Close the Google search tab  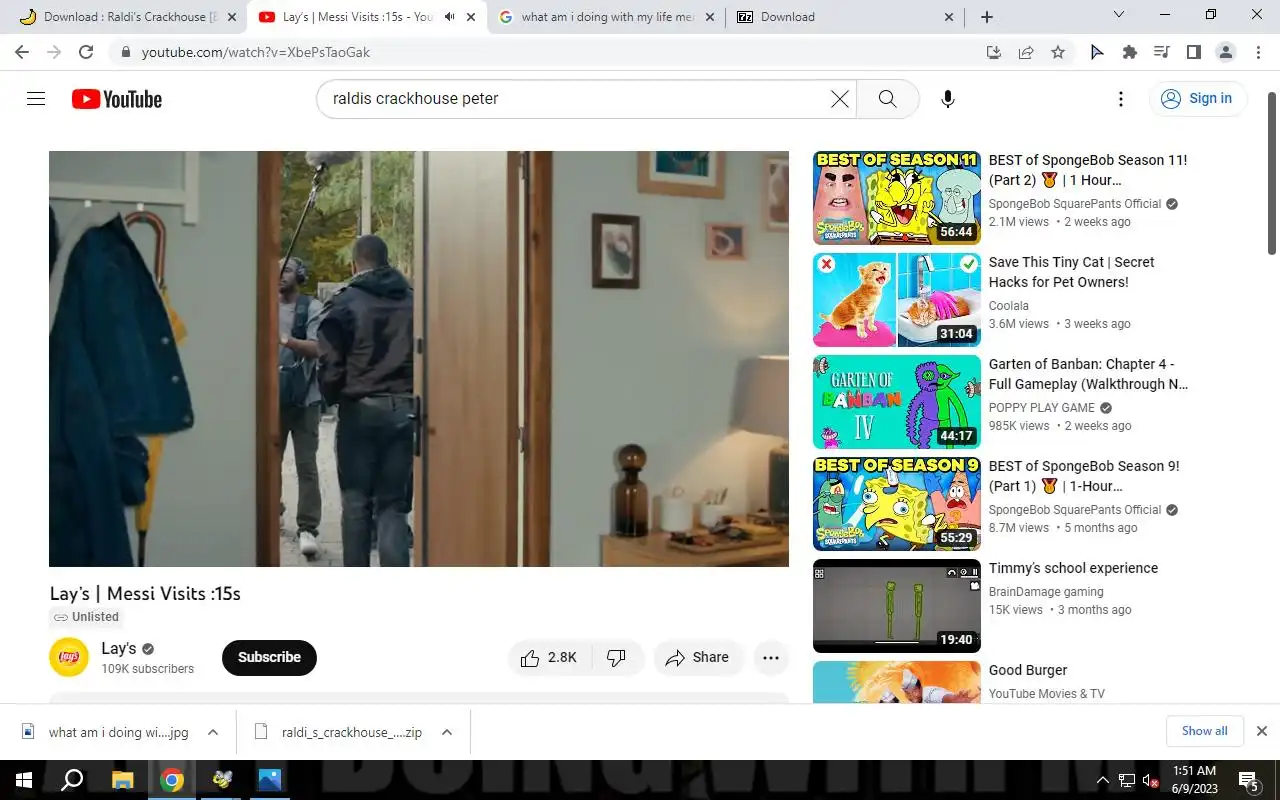point(710,17)
